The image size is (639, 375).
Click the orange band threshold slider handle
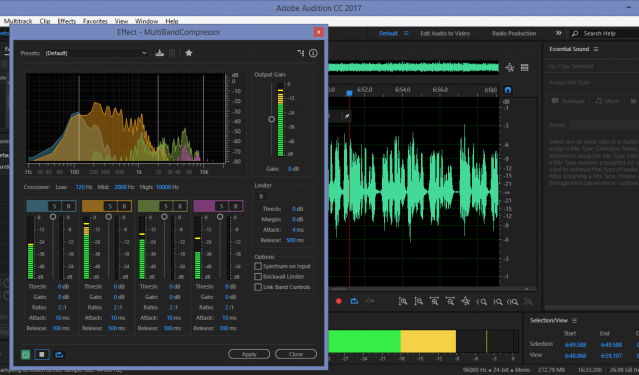click(x=108, y=217)
